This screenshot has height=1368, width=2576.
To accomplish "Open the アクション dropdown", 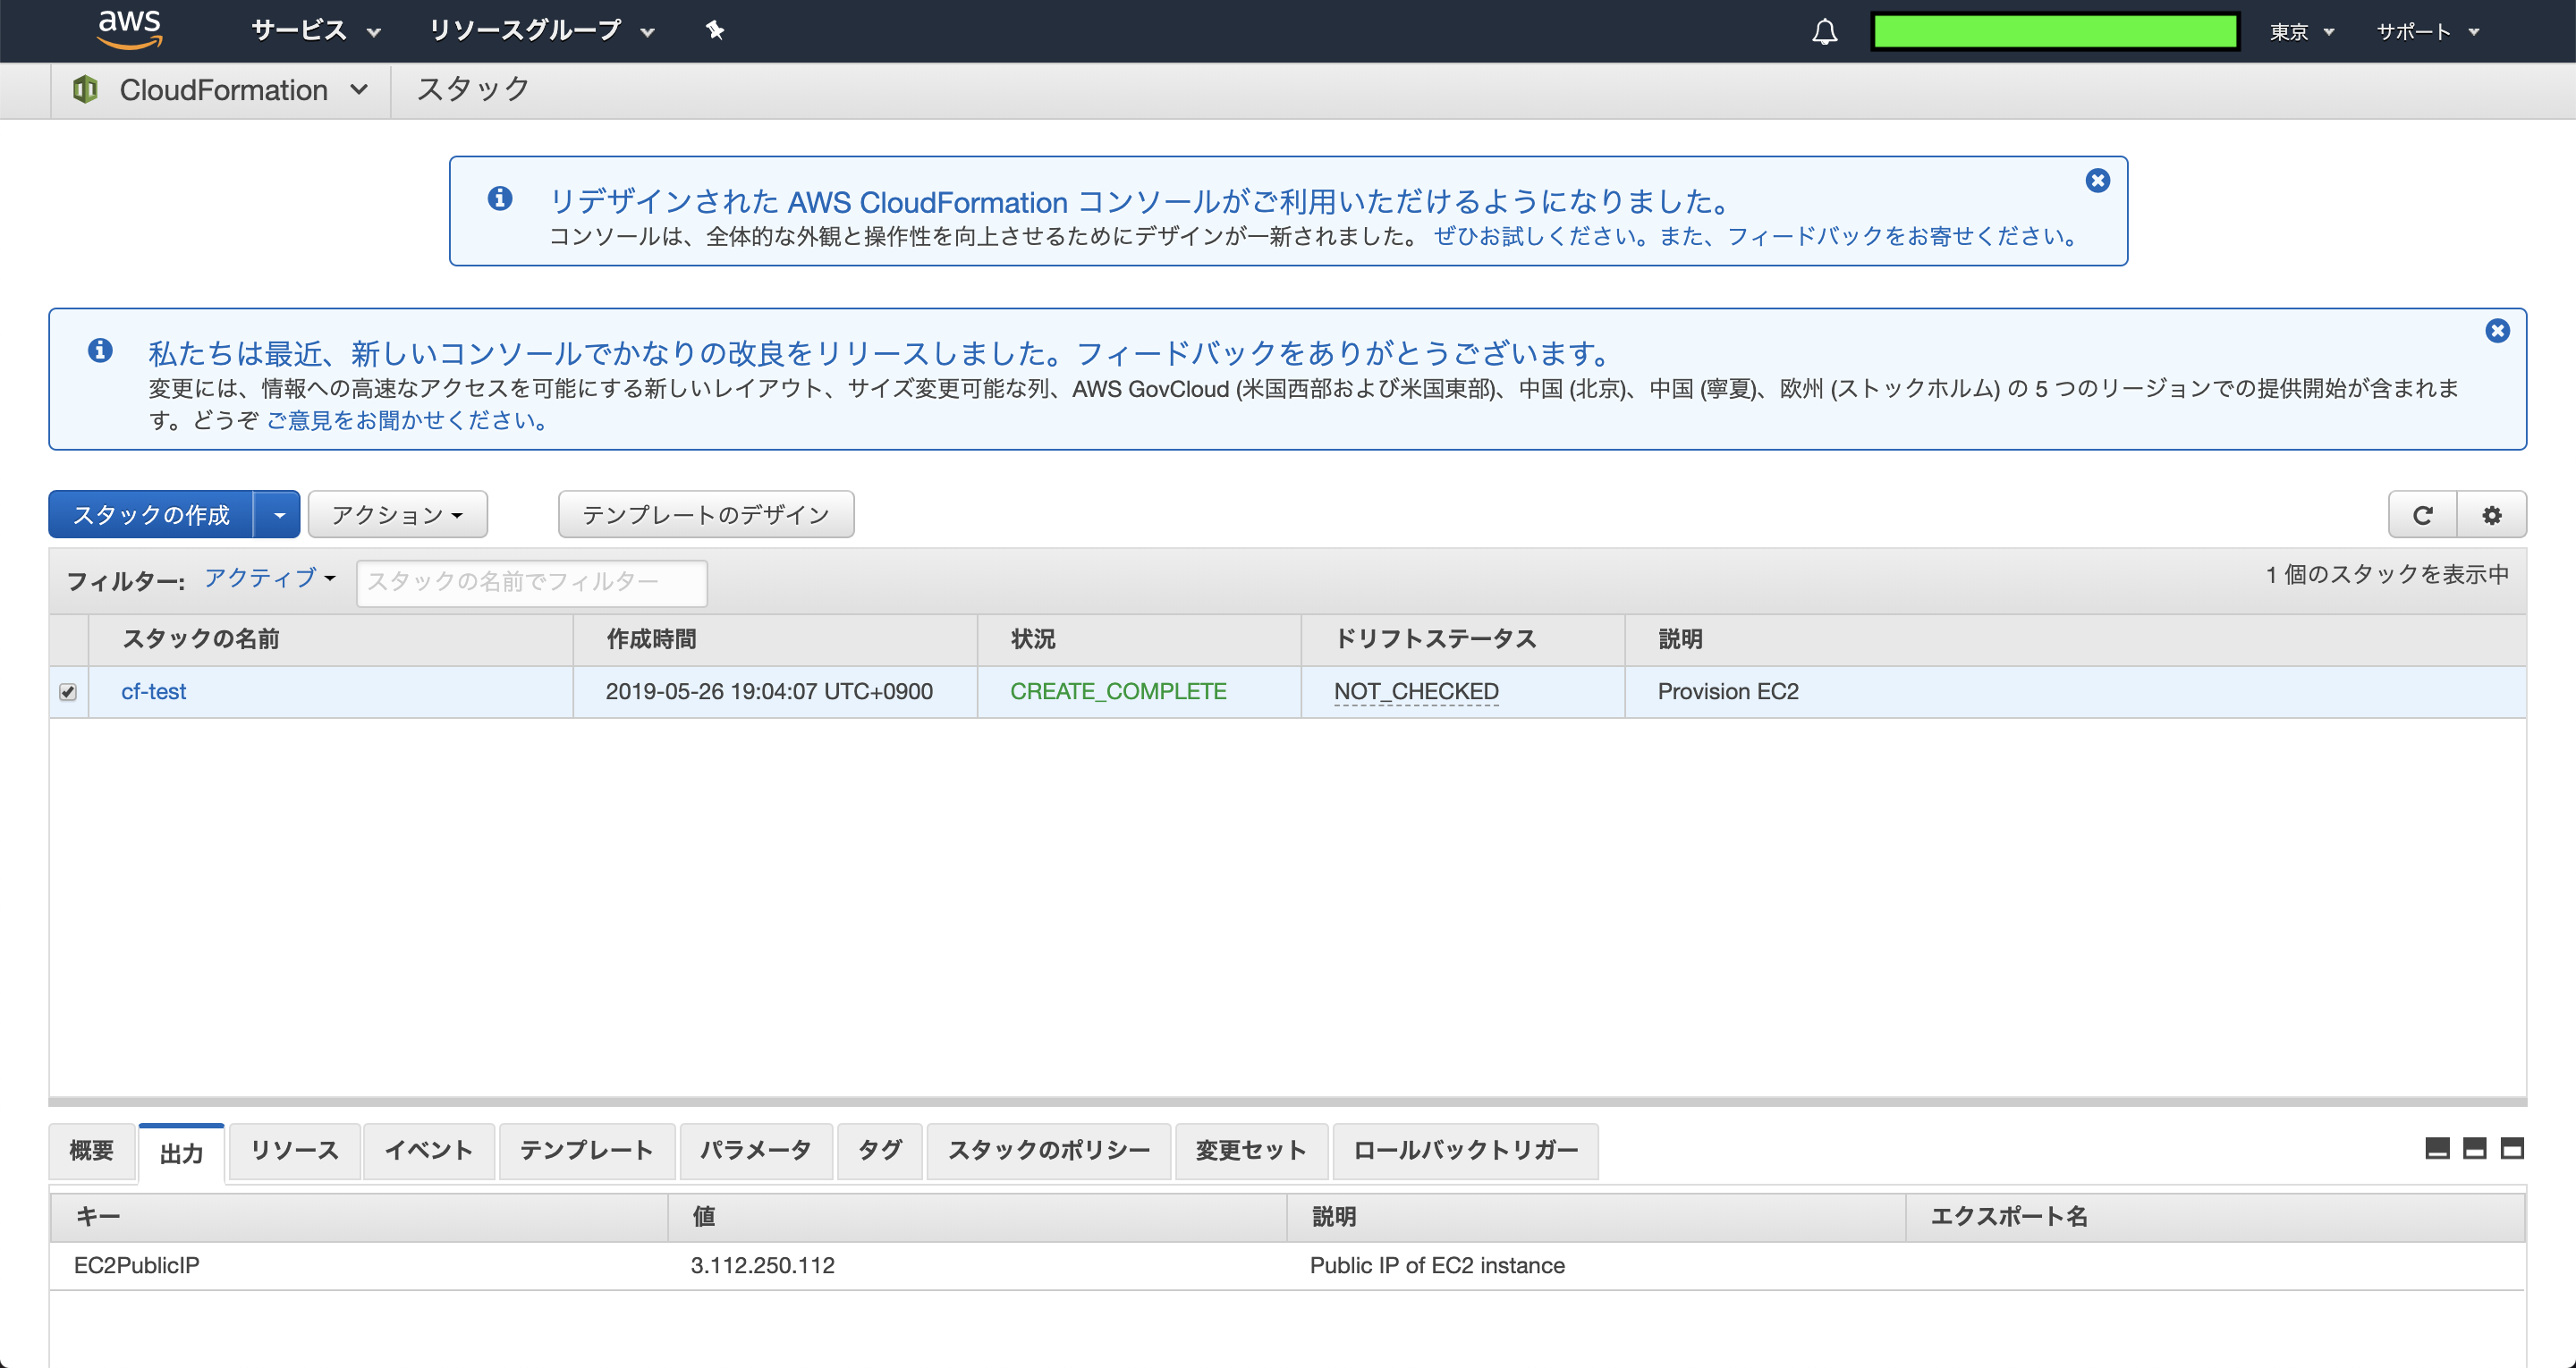I will click(396, 514).
